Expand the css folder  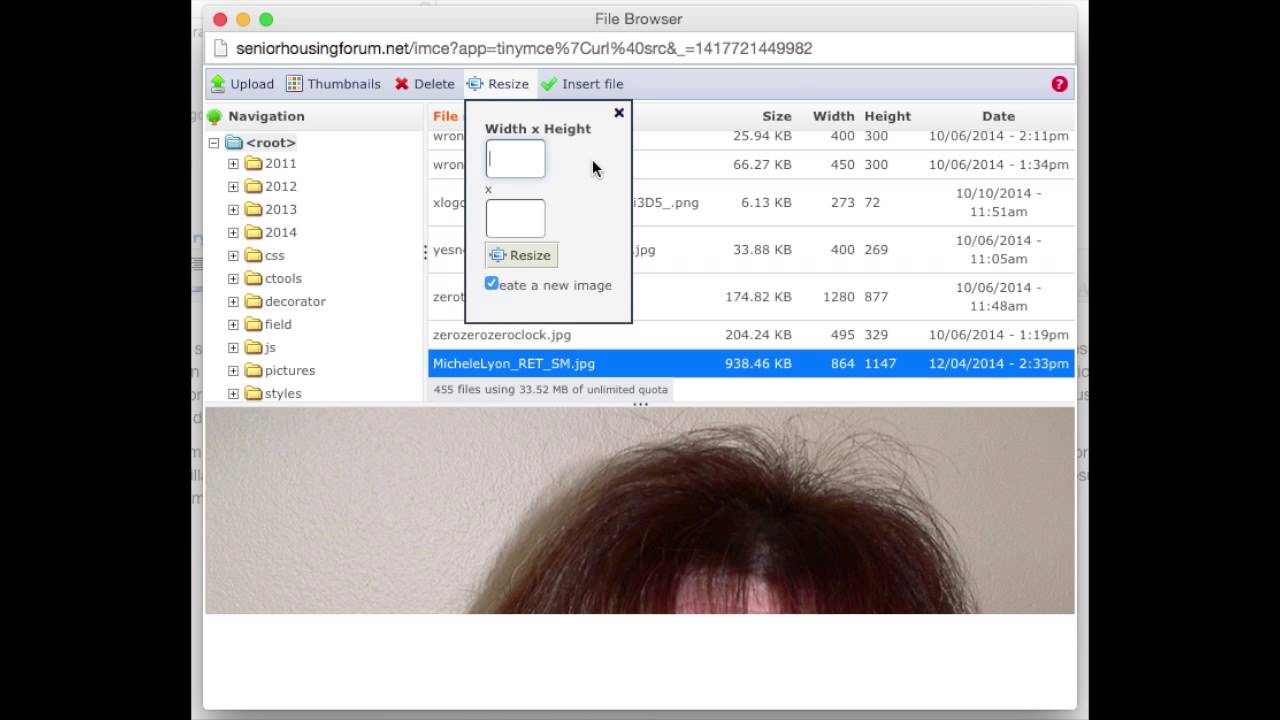pos(233,256)
